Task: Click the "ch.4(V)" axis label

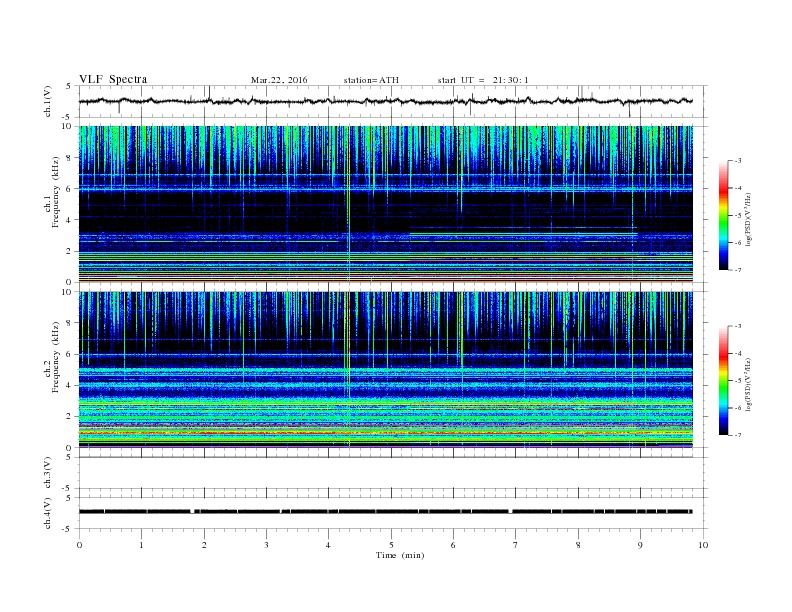Action: coord(48,513)
